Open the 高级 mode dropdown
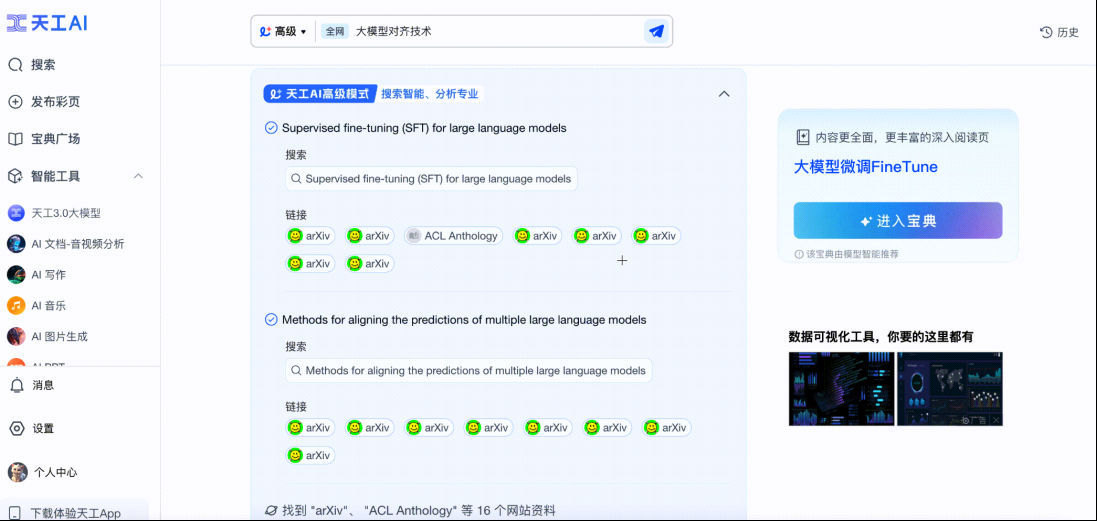Screen dimensions: 1097x521 click(x=283, y=31)
